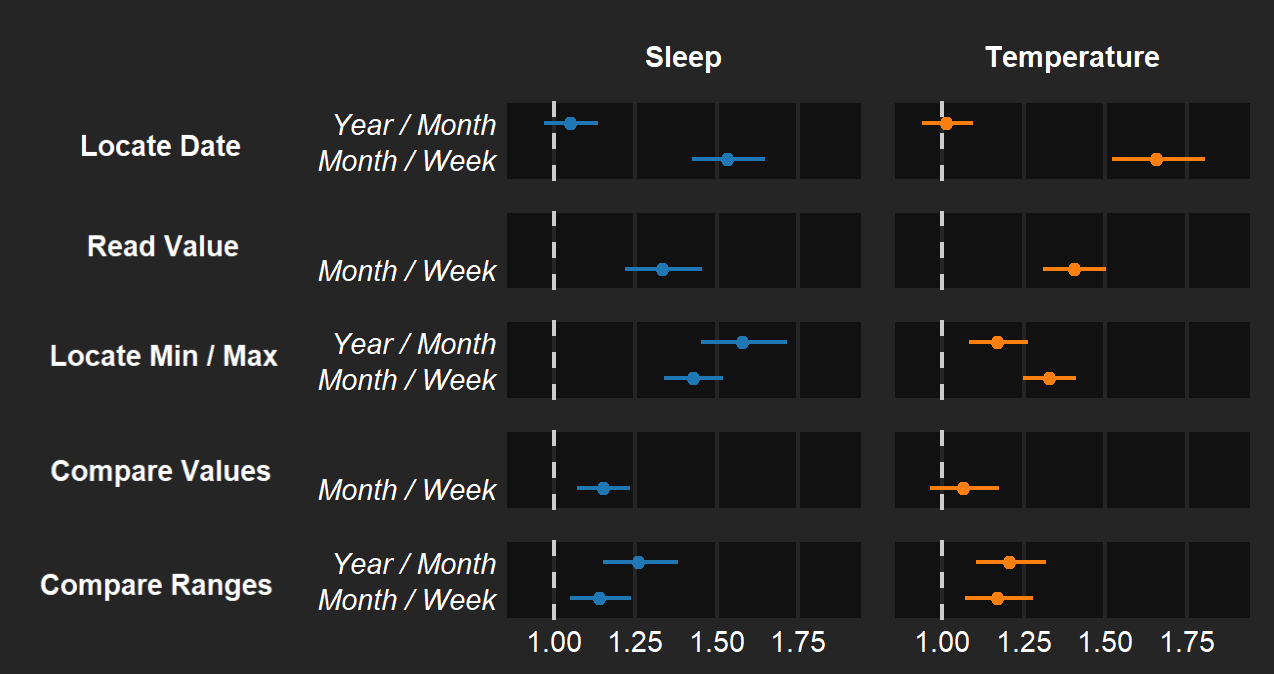Select the Read Value row label
This screenshot has width=1274, height=674.
pyautogui.click(x=163, y=246)
